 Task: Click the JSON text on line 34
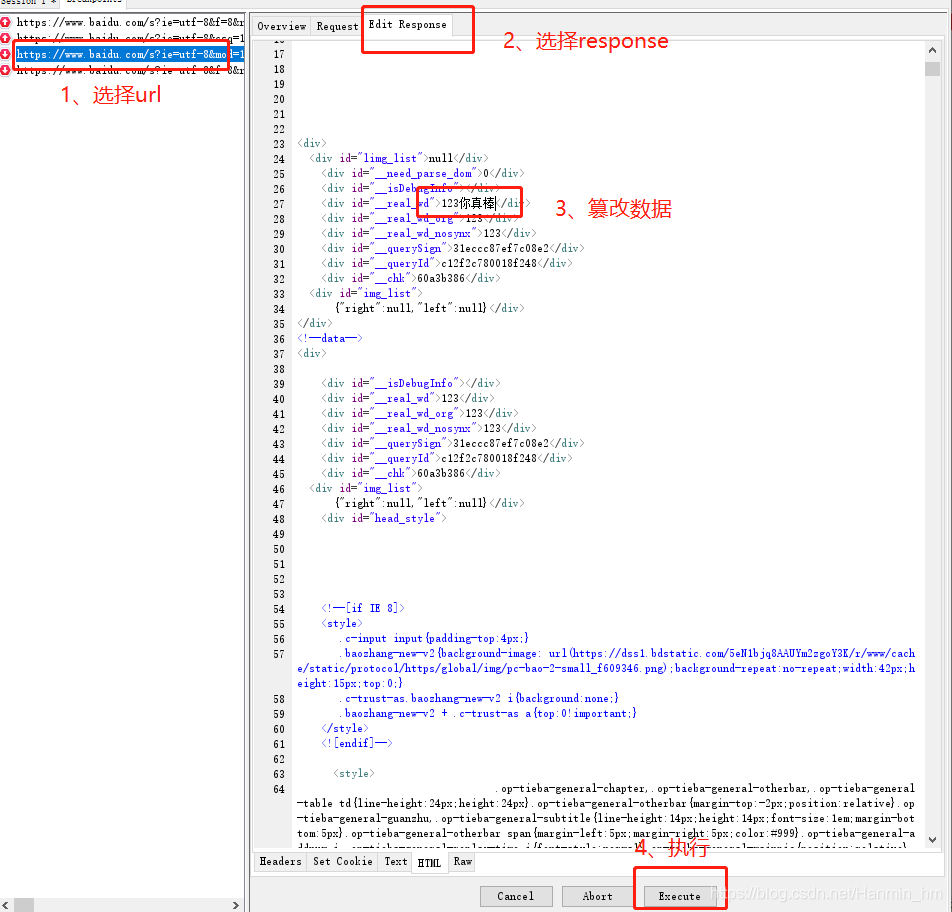pos(410,308)
